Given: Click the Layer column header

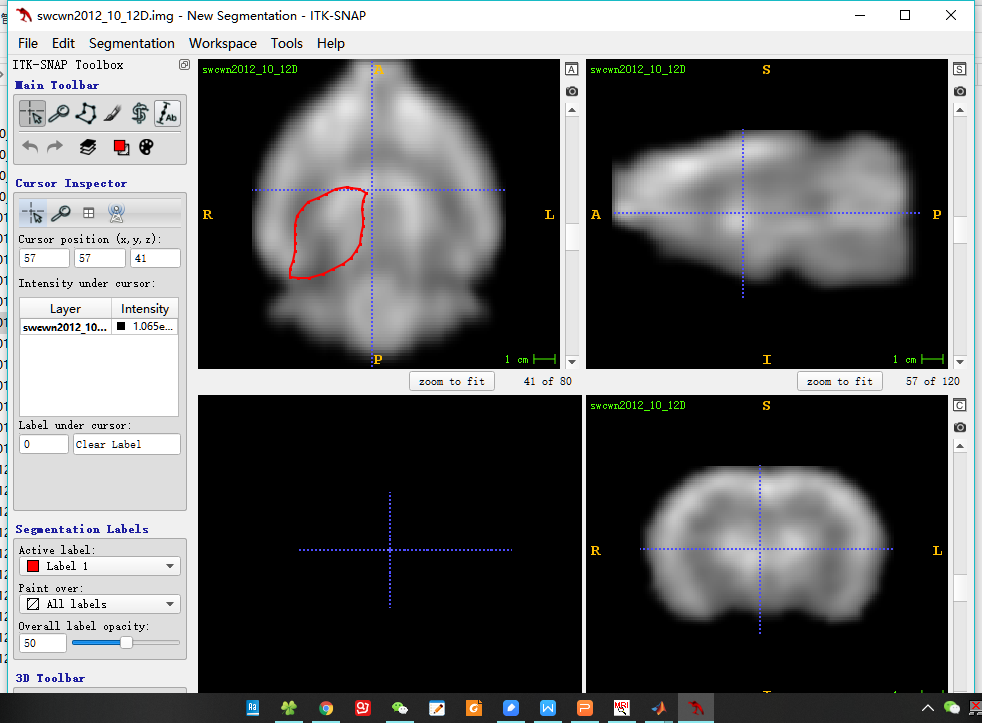Looking at the screenshot, I should tap(66, 308).
